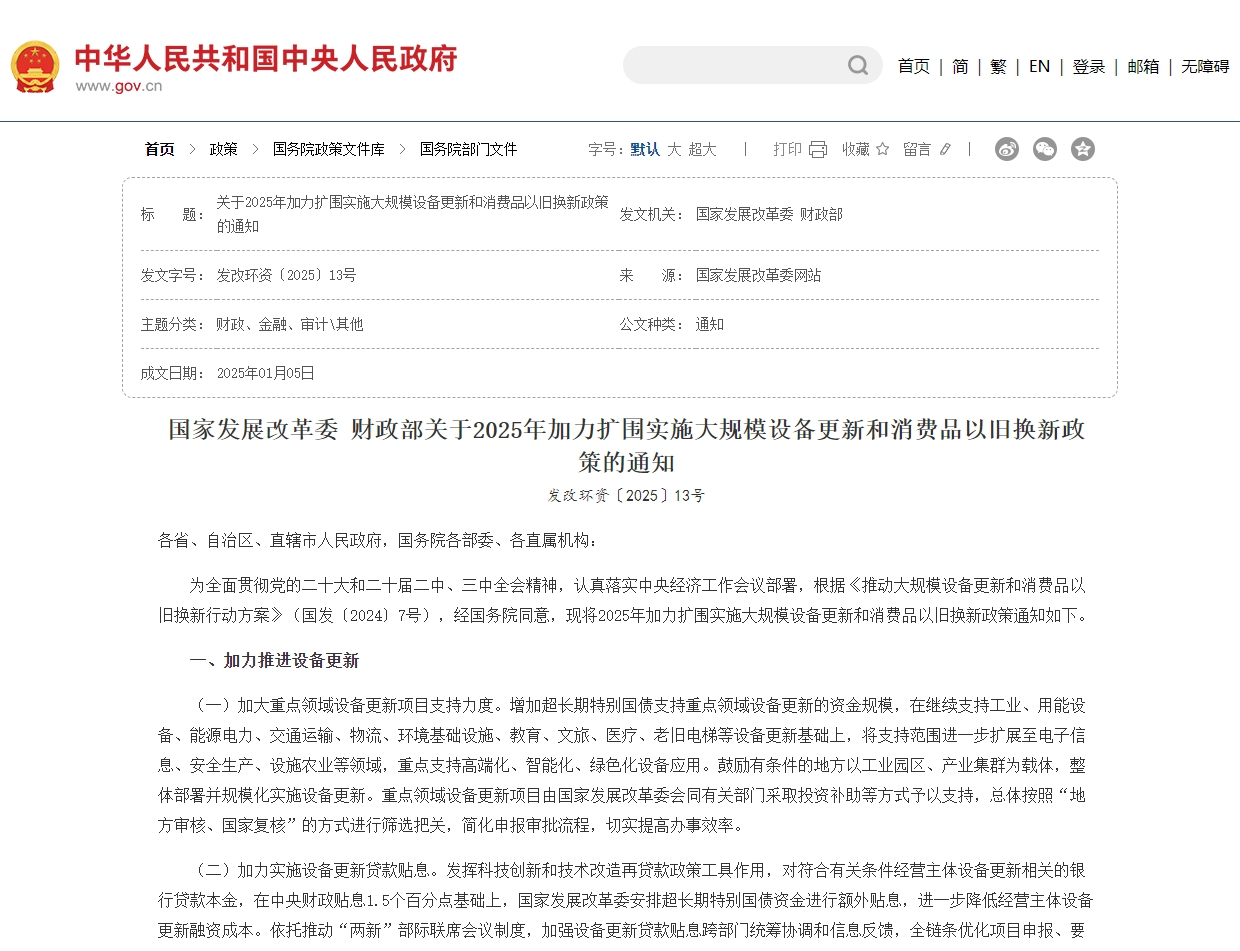Open the EN English version
Viewport: 1240px width, 951px height.
click(1039, 66)
